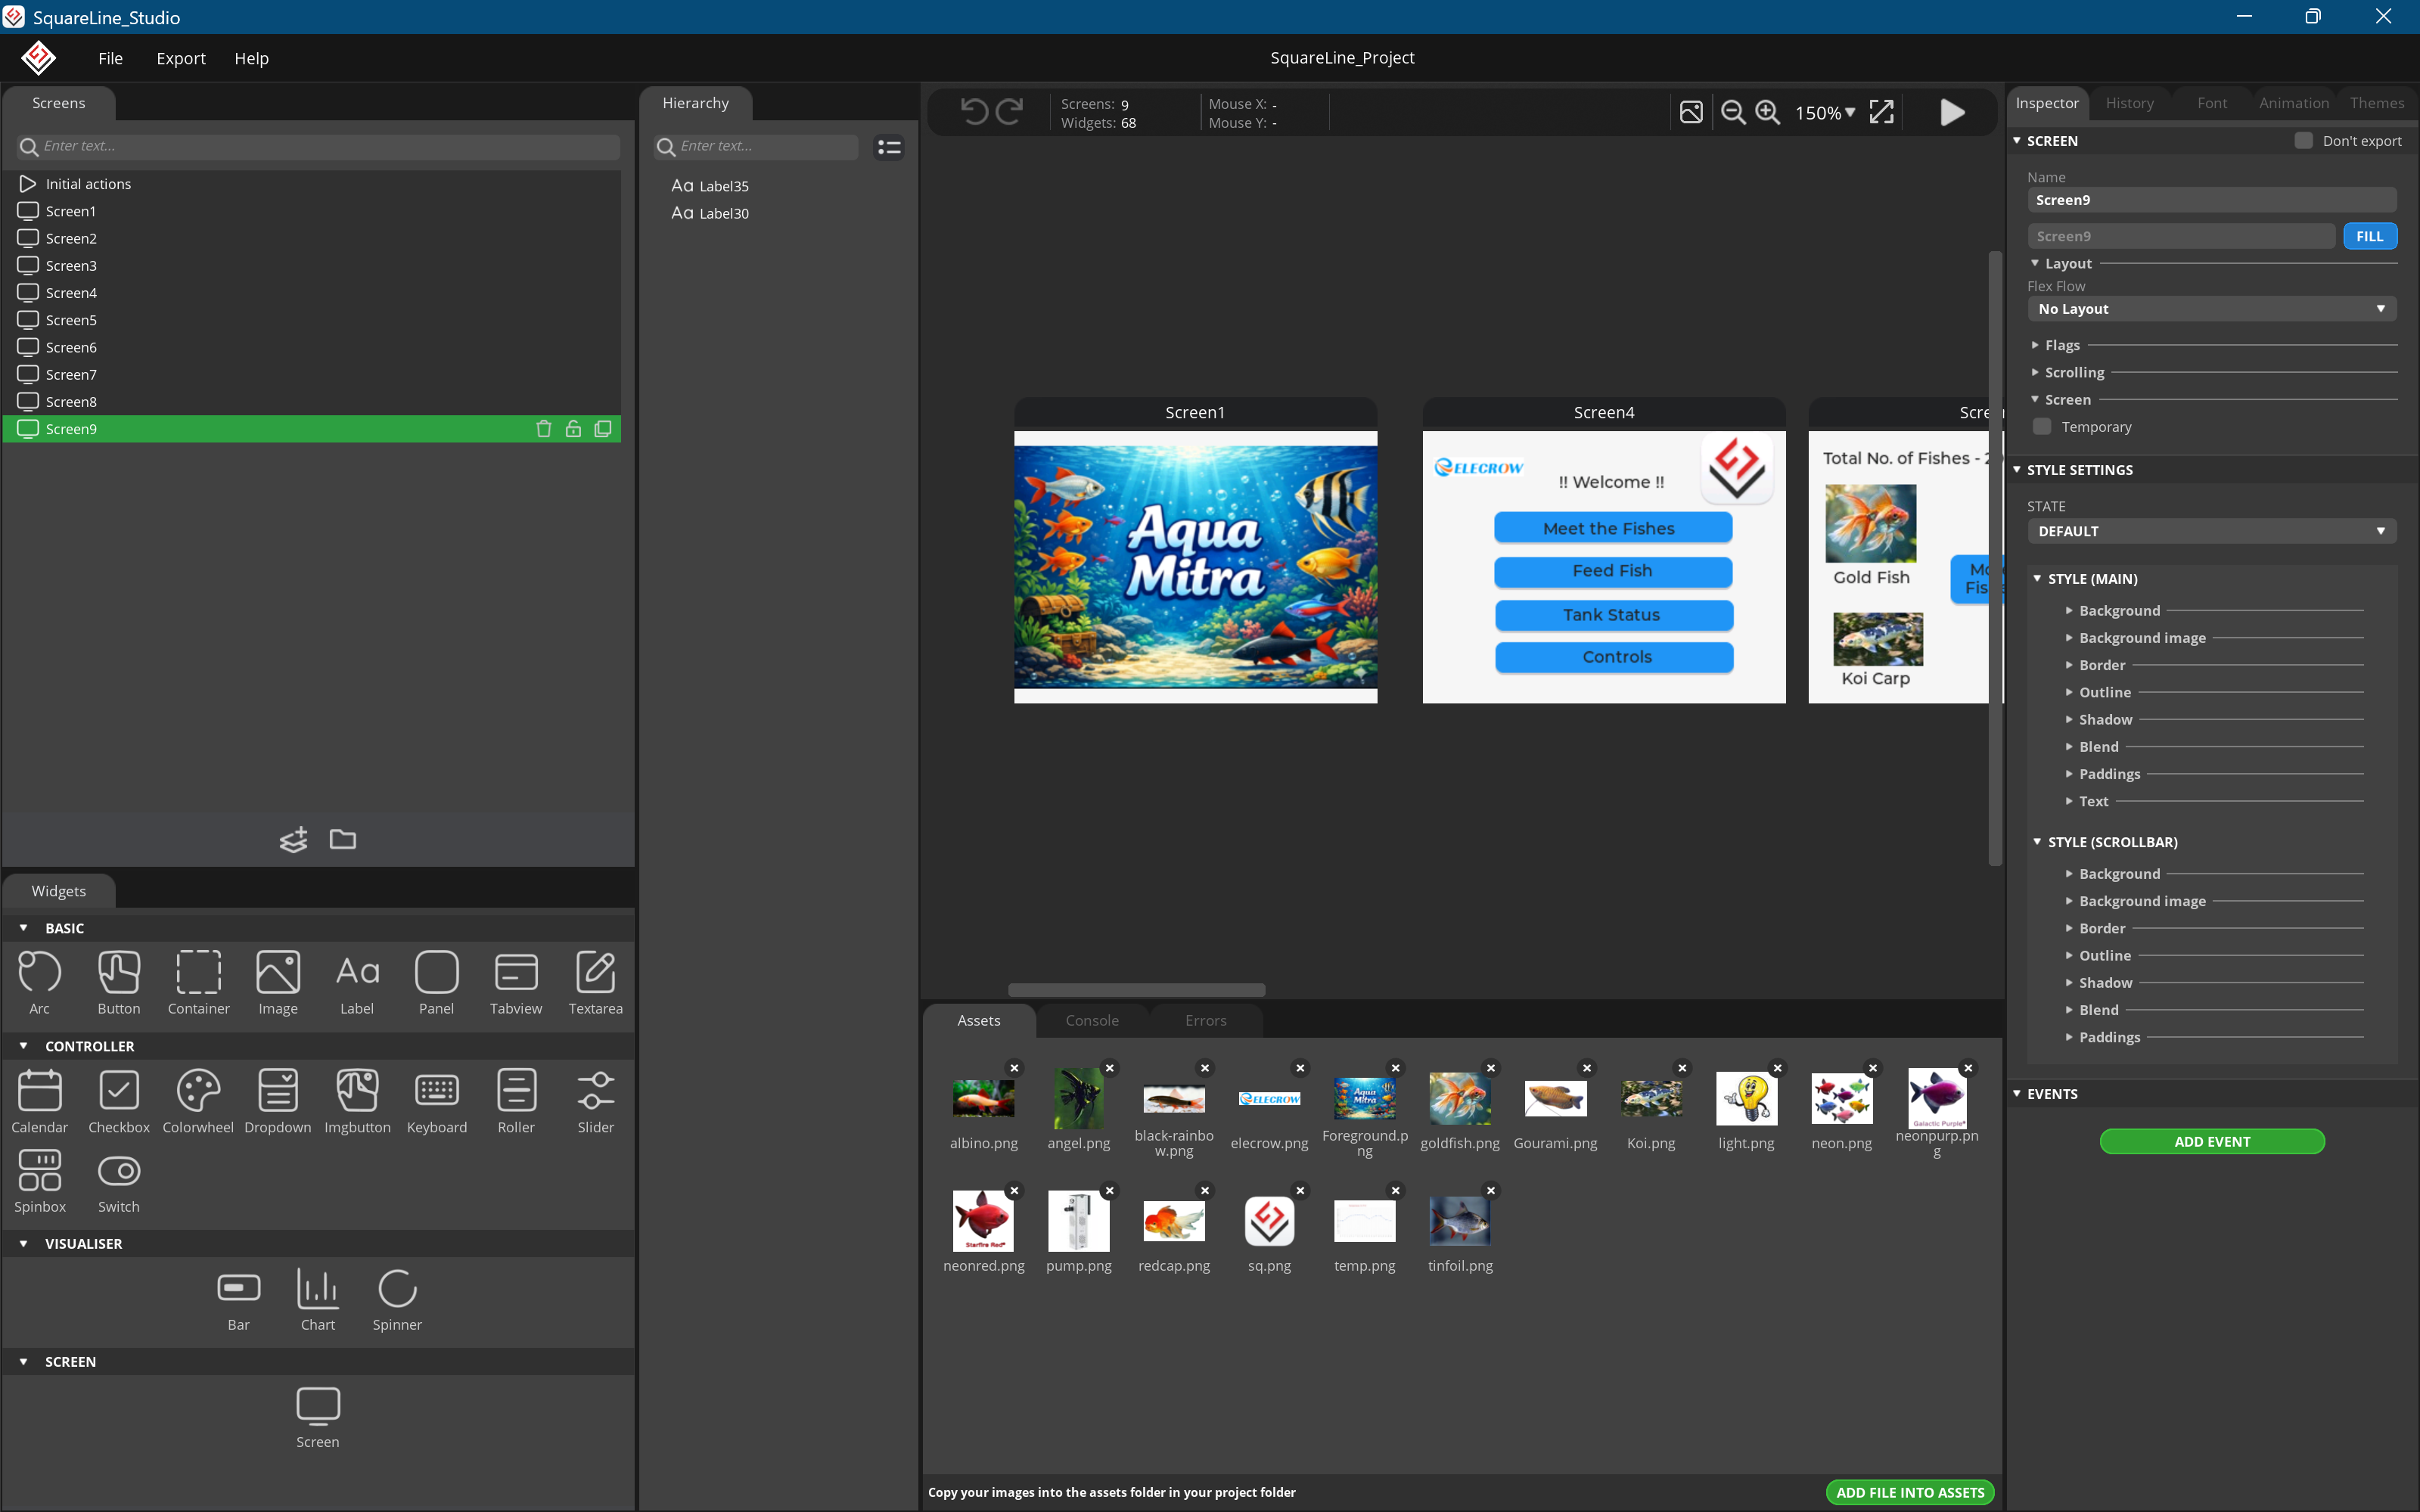Click the zoom out magnifier icon
The image size is (2420, 1512).
pyautogui.click(x=1733, y=113)
